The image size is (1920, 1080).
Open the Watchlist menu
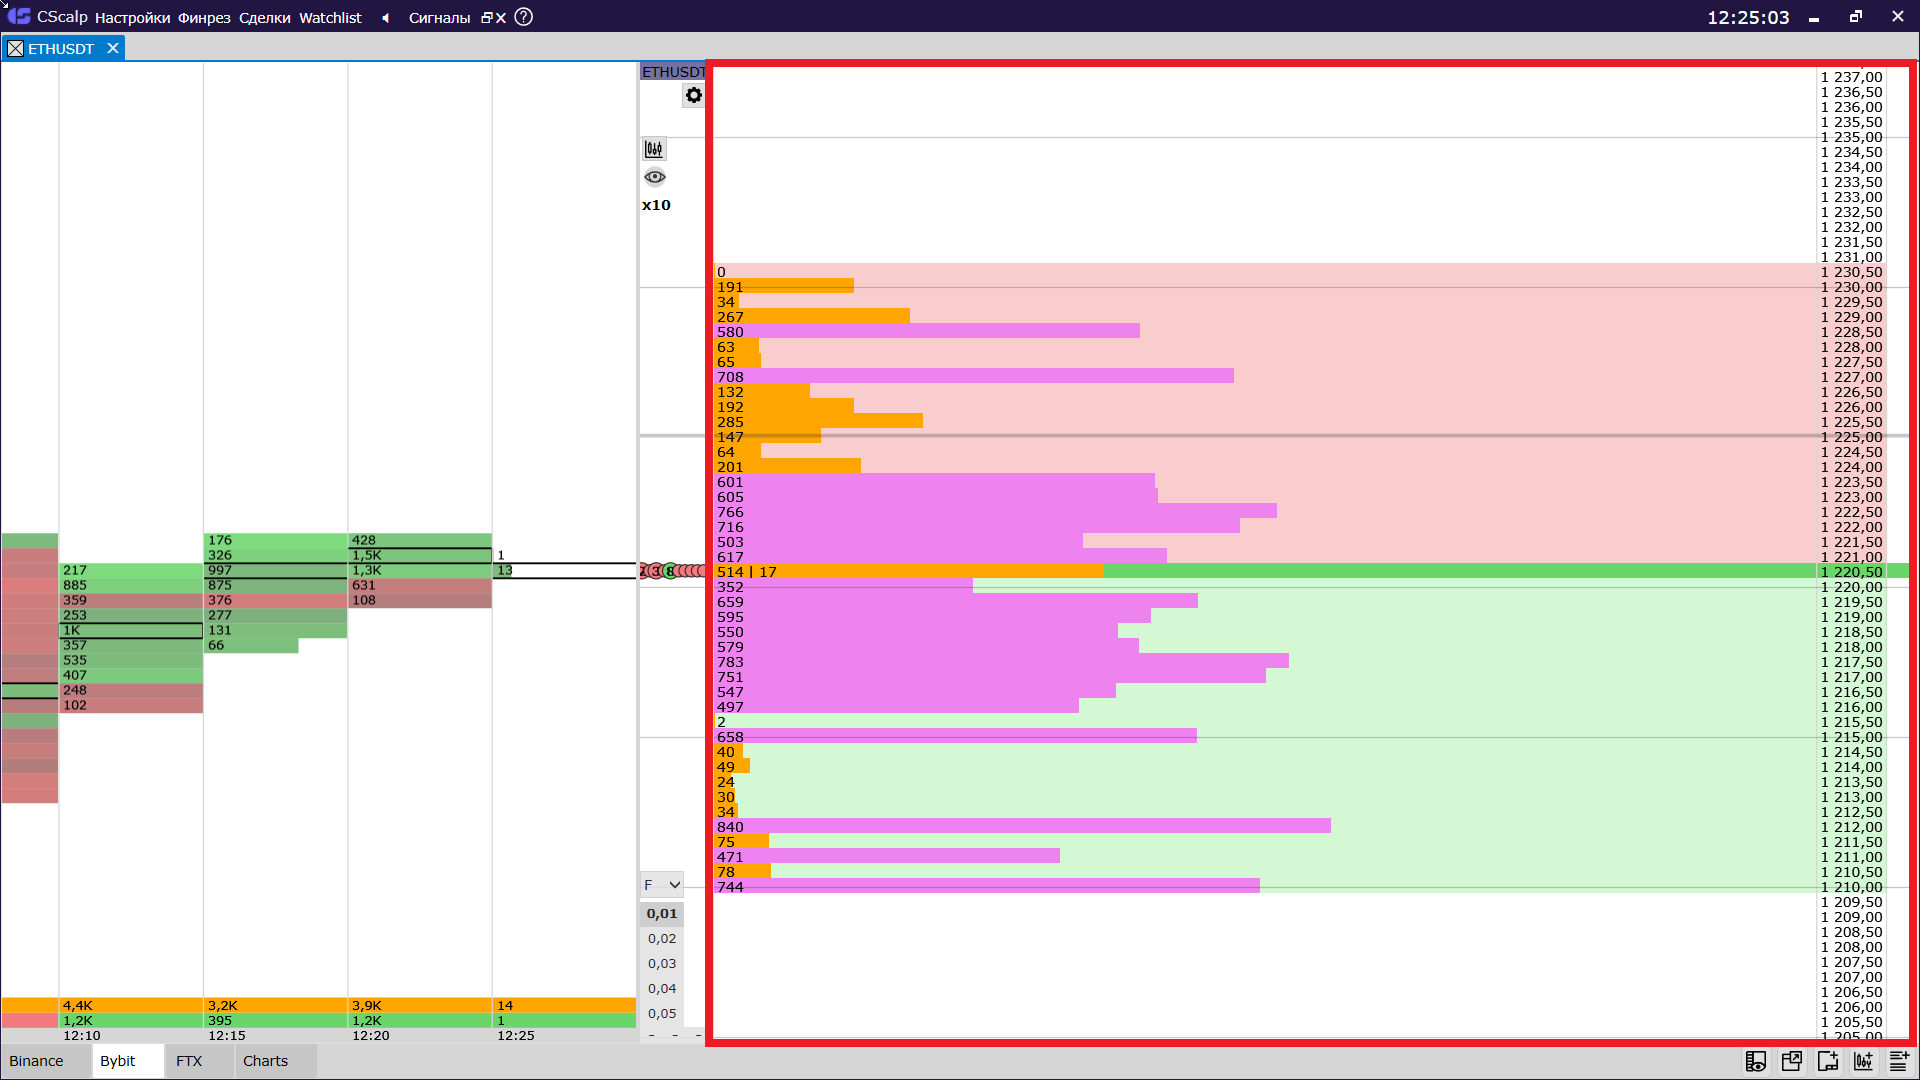(330, 17)
